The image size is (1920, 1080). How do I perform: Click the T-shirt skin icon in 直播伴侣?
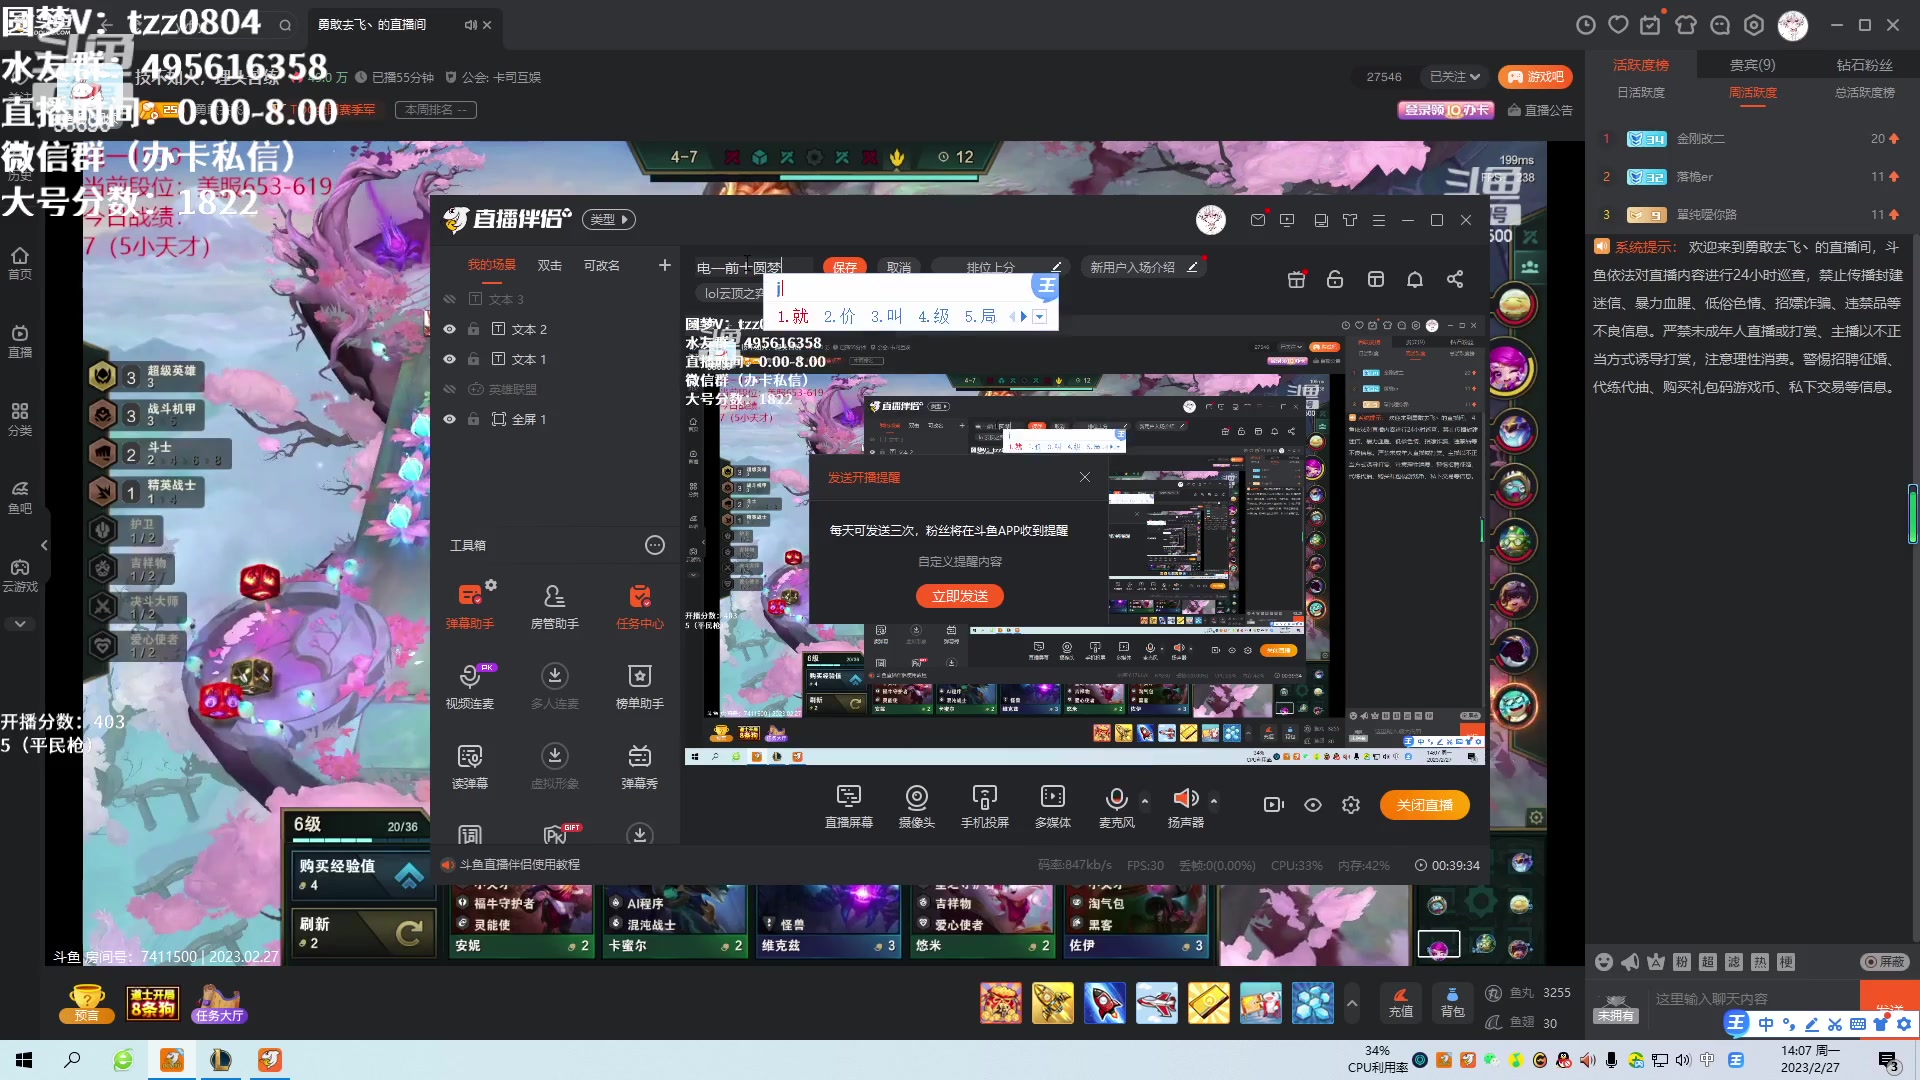tap(1350, 220)
